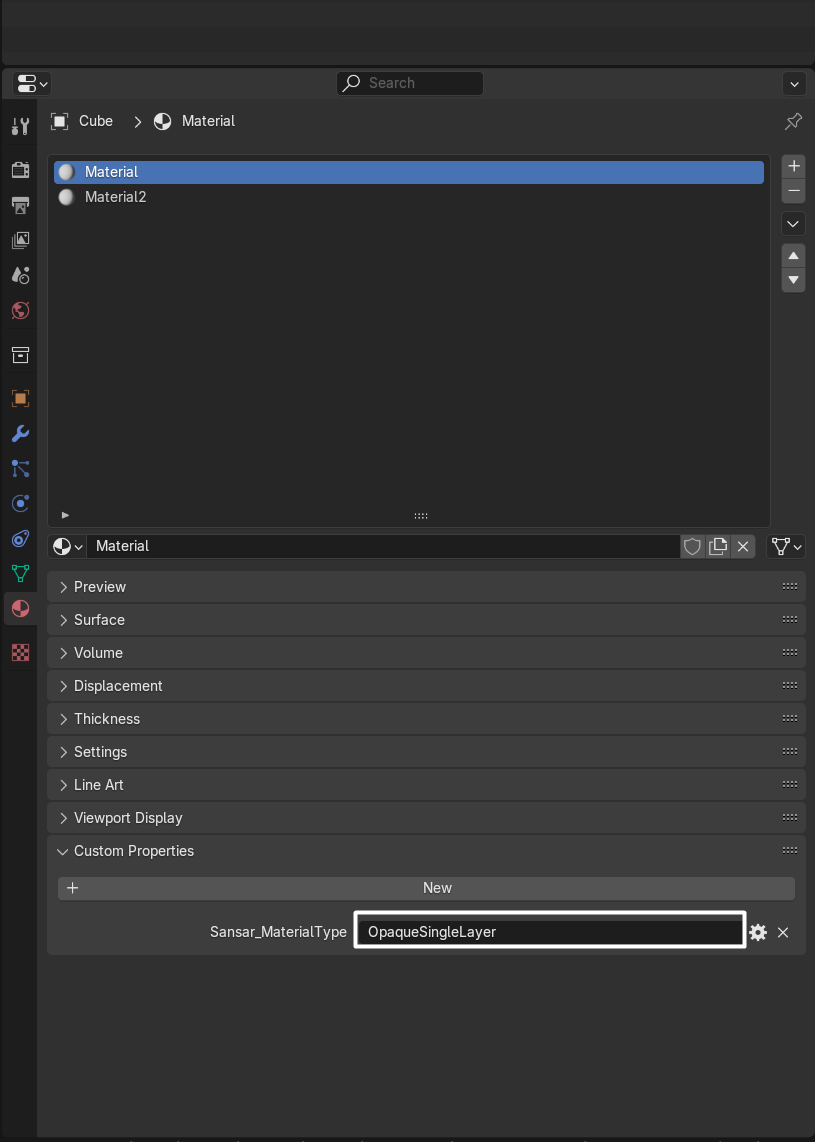Click the OpaqueSingleLayer value field
This screenshot has height=1142, width=815.
point(549,931)
